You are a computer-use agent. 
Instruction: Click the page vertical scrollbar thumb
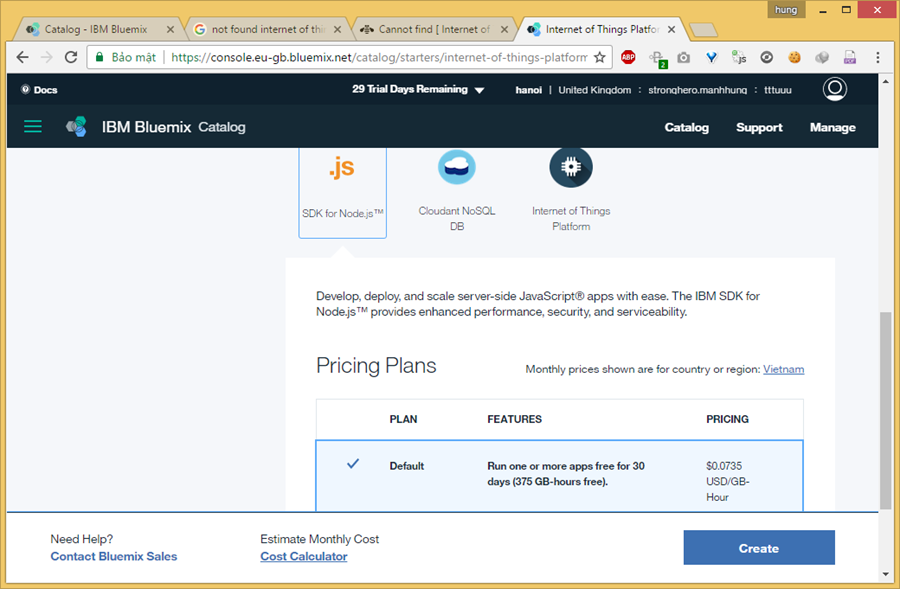tap(884, 410)
